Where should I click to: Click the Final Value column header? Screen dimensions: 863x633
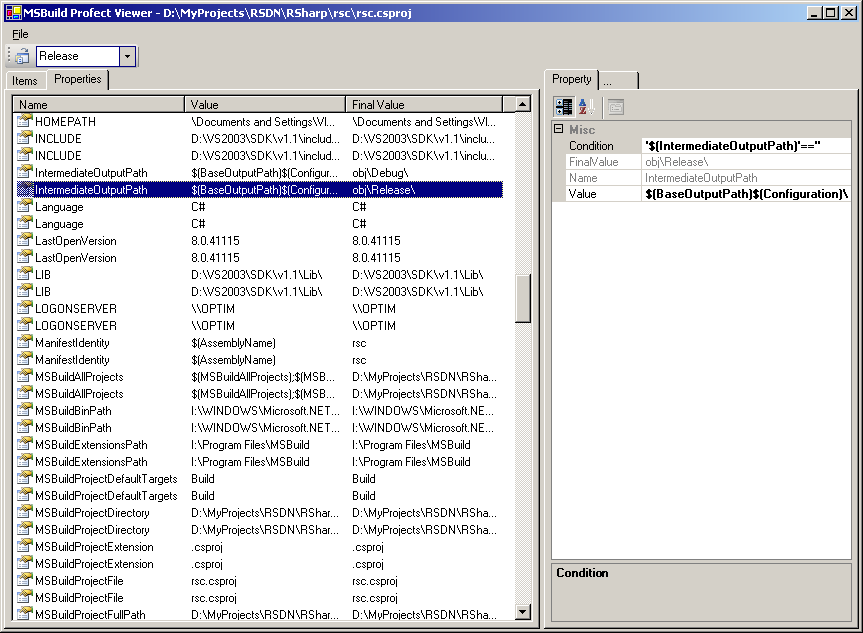425,104
